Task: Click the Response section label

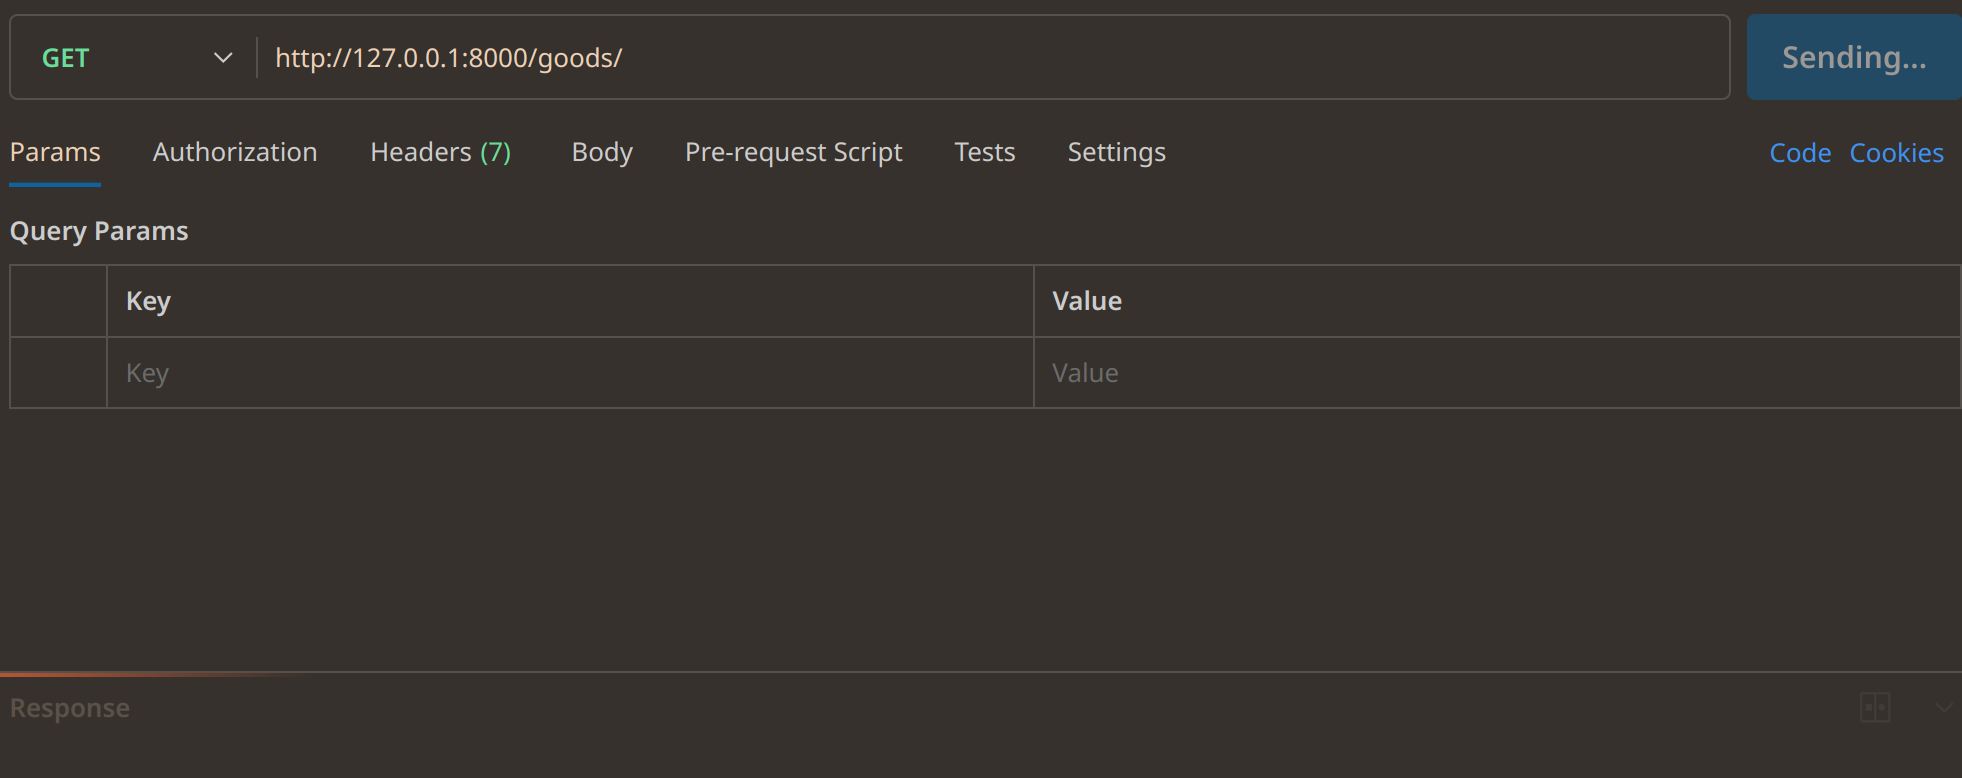Action: (x=70, y=708)
